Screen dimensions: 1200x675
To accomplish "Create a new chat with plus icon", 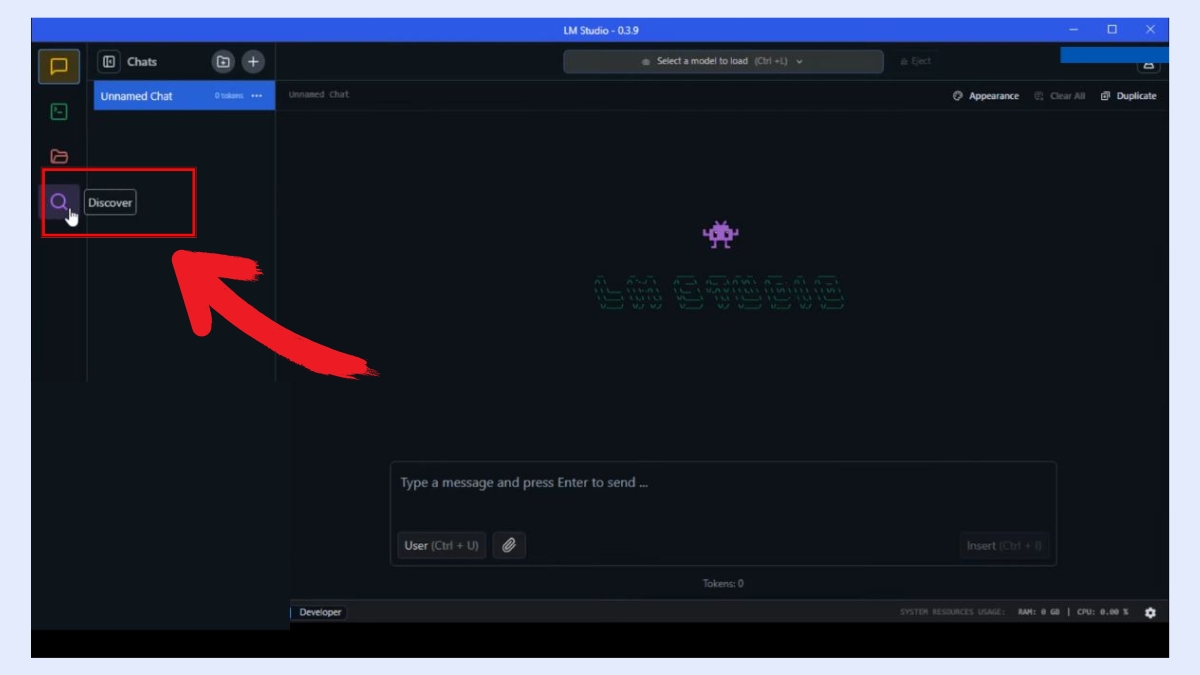I will pyautogui.click(x=253, y=61).
